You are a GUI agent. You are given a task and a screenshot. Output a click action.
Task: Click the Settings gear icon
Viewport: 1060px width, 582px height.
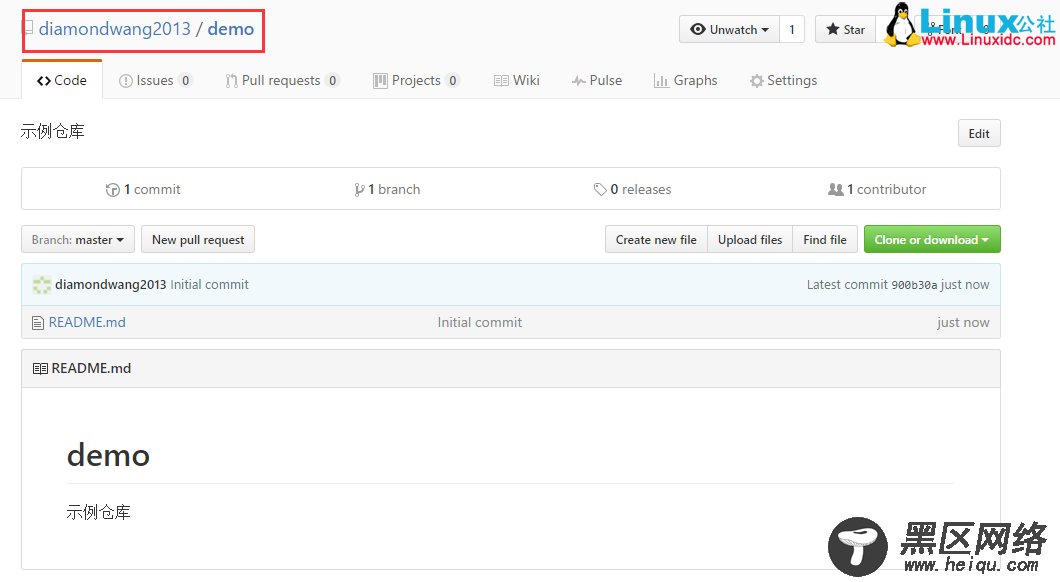757,81
